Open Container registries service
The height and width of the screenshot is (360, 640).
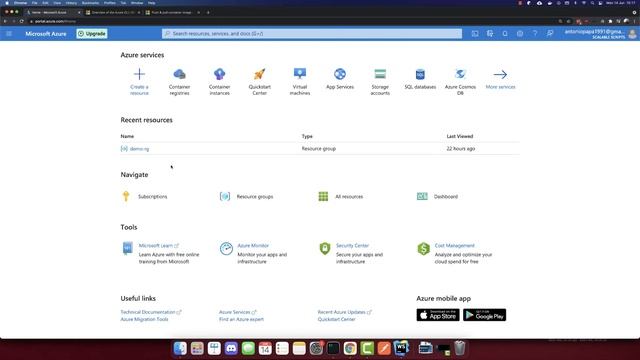coord(179,82)
